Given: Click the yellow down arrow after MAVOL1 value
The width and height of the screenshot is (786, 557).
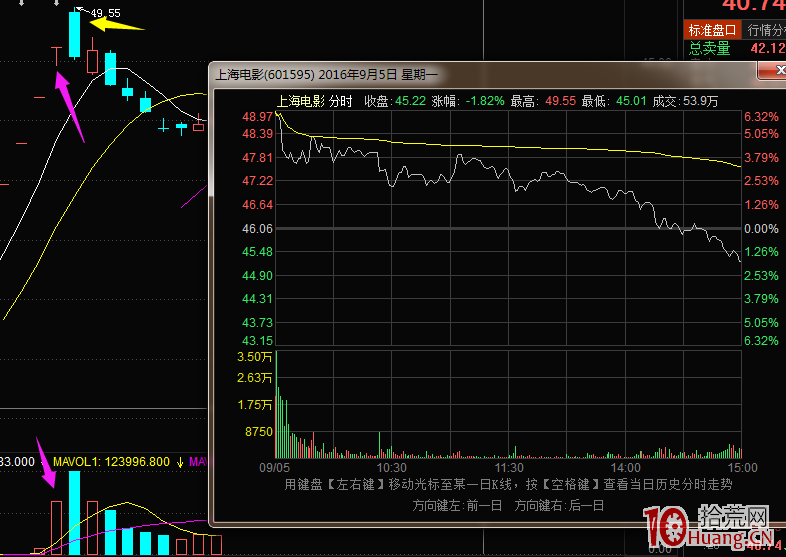Looking at the screenshot, I should point(180,462).
